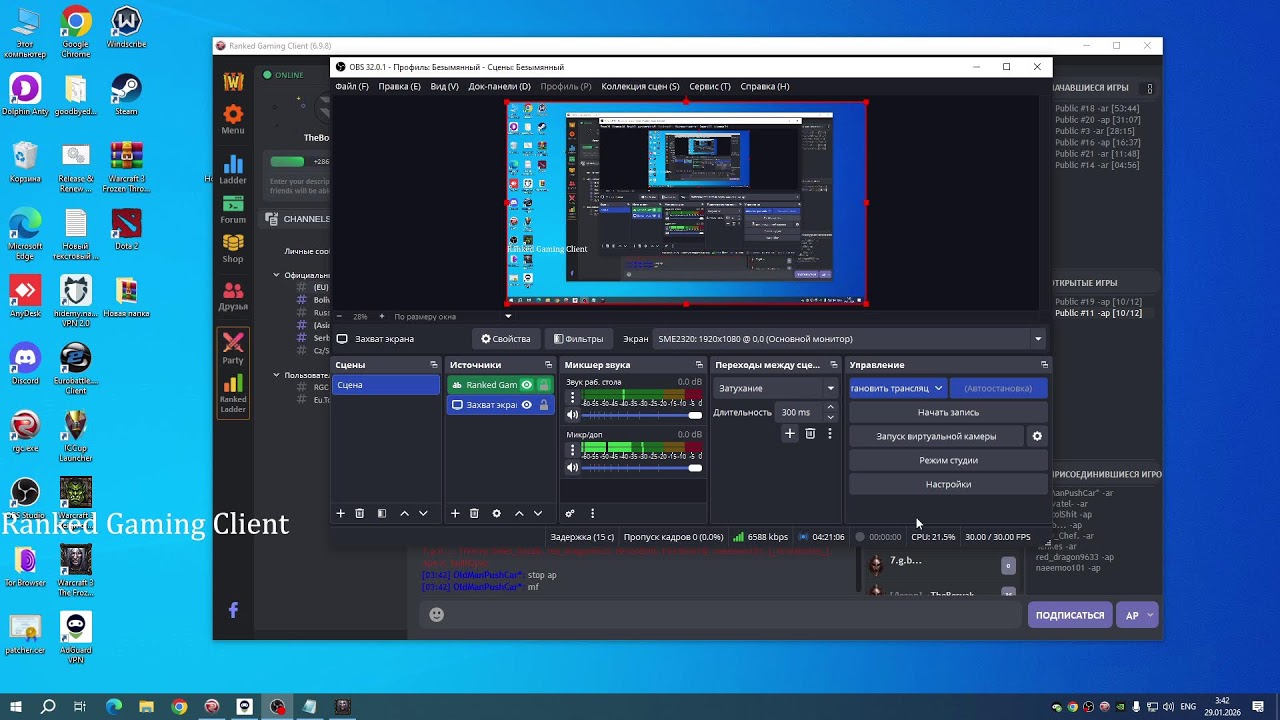
Task: Collapse the Официальные channel group
Action: click(277, 275)
